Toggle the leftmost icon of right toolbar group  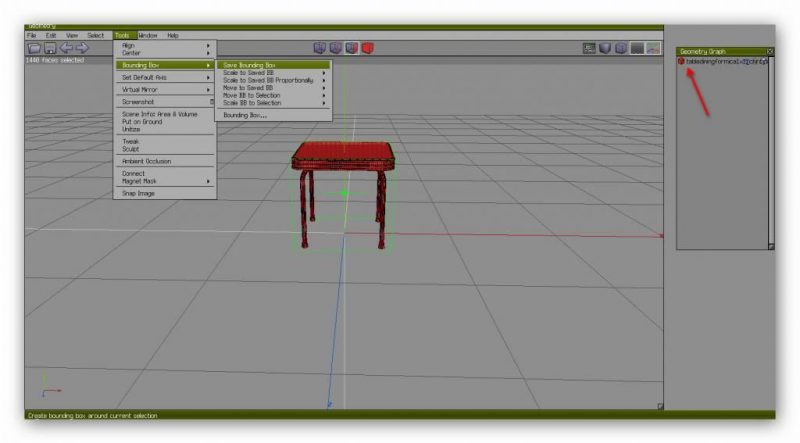coord(590,47)
